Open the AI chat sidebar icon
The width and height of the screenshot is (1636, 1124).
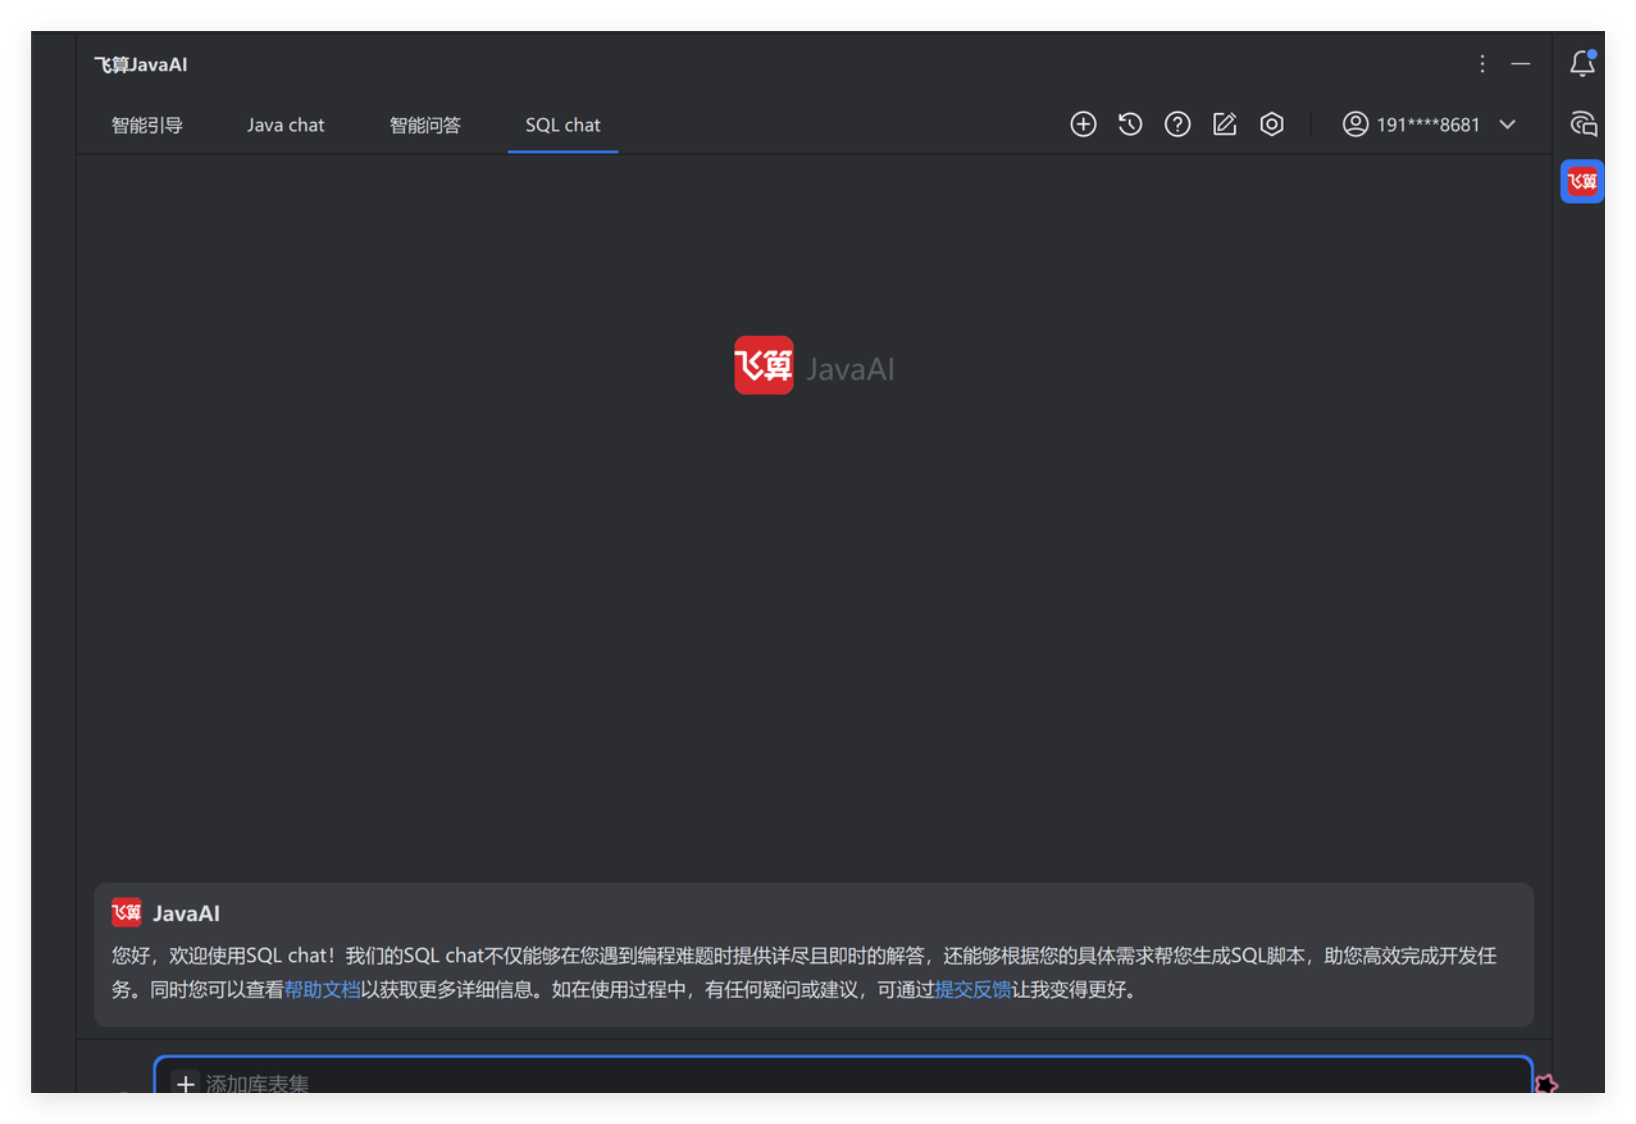pyautogui.click(x=1582, y=124)
